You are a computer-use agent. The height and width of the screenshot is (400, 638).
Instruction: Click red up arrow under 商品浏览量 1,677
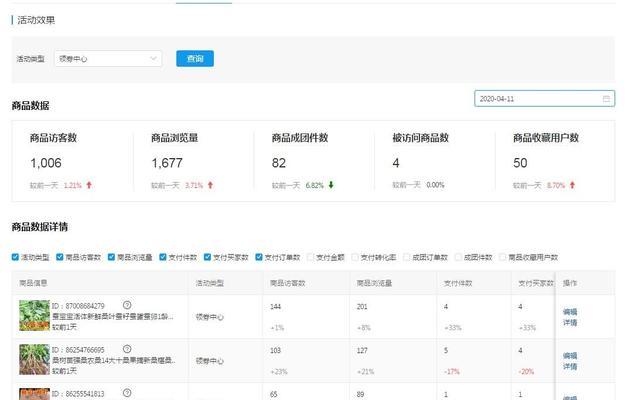[x=210, y=185]
